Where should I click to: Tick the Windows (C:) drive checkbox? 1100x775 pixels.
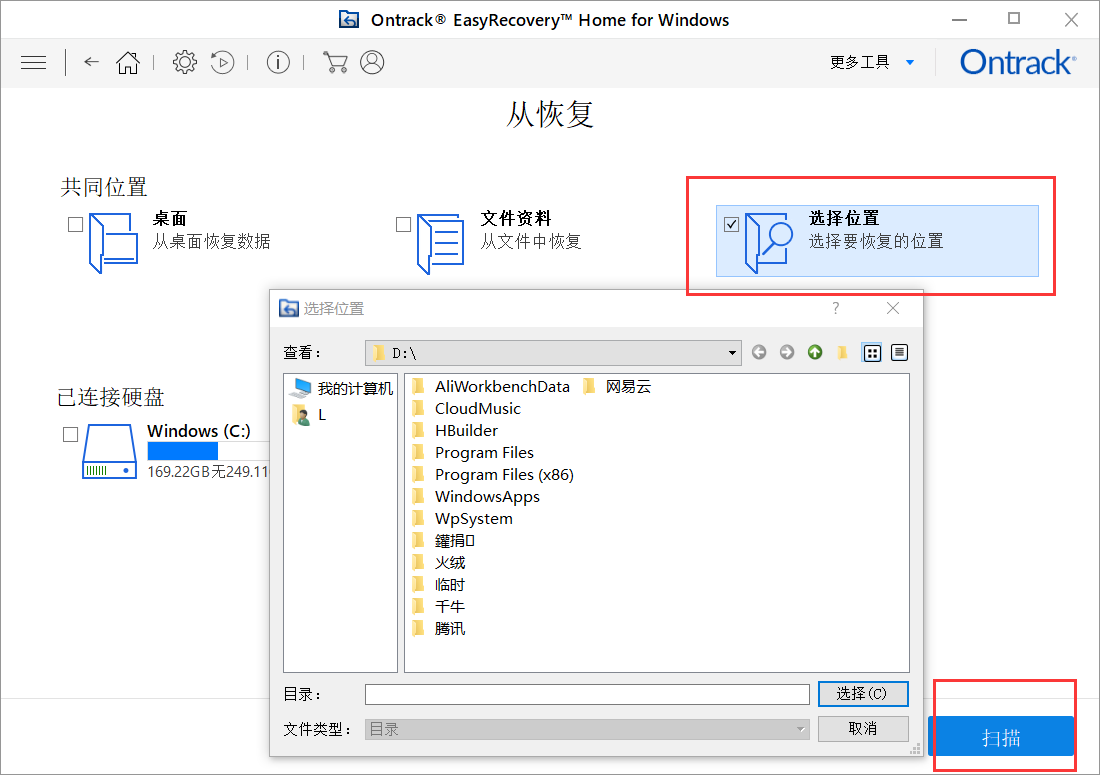[70, 435]
